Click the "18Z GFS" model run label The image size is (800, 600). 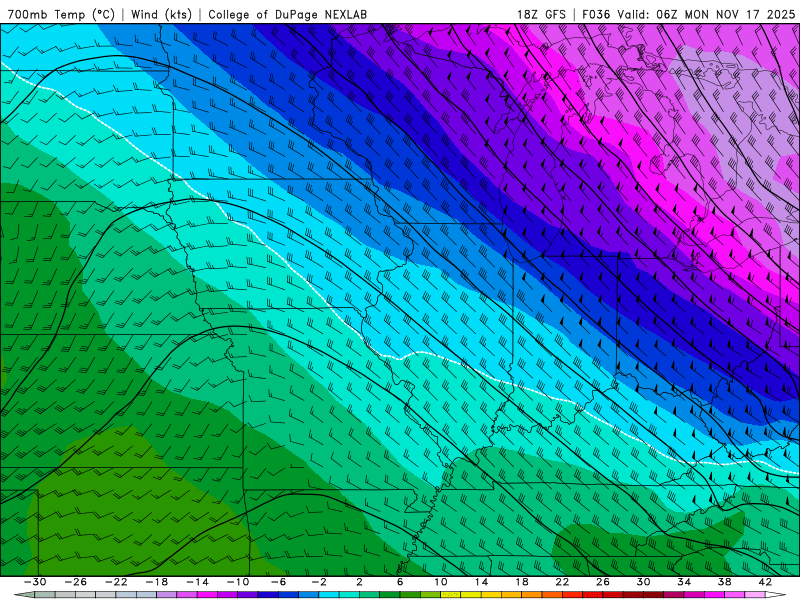pyautogui.click(x=541, y=14)
